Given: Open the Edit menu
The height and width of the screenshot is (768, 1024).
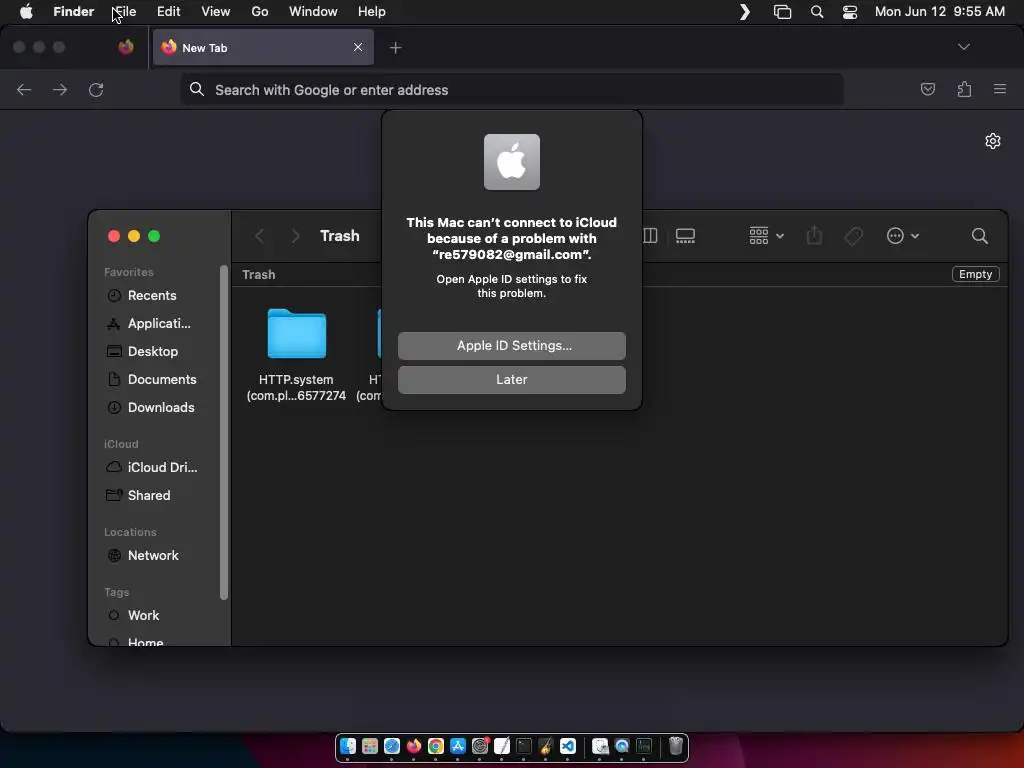Looking at the screenshot, I should pyautogui.click(x=168, y=11).
